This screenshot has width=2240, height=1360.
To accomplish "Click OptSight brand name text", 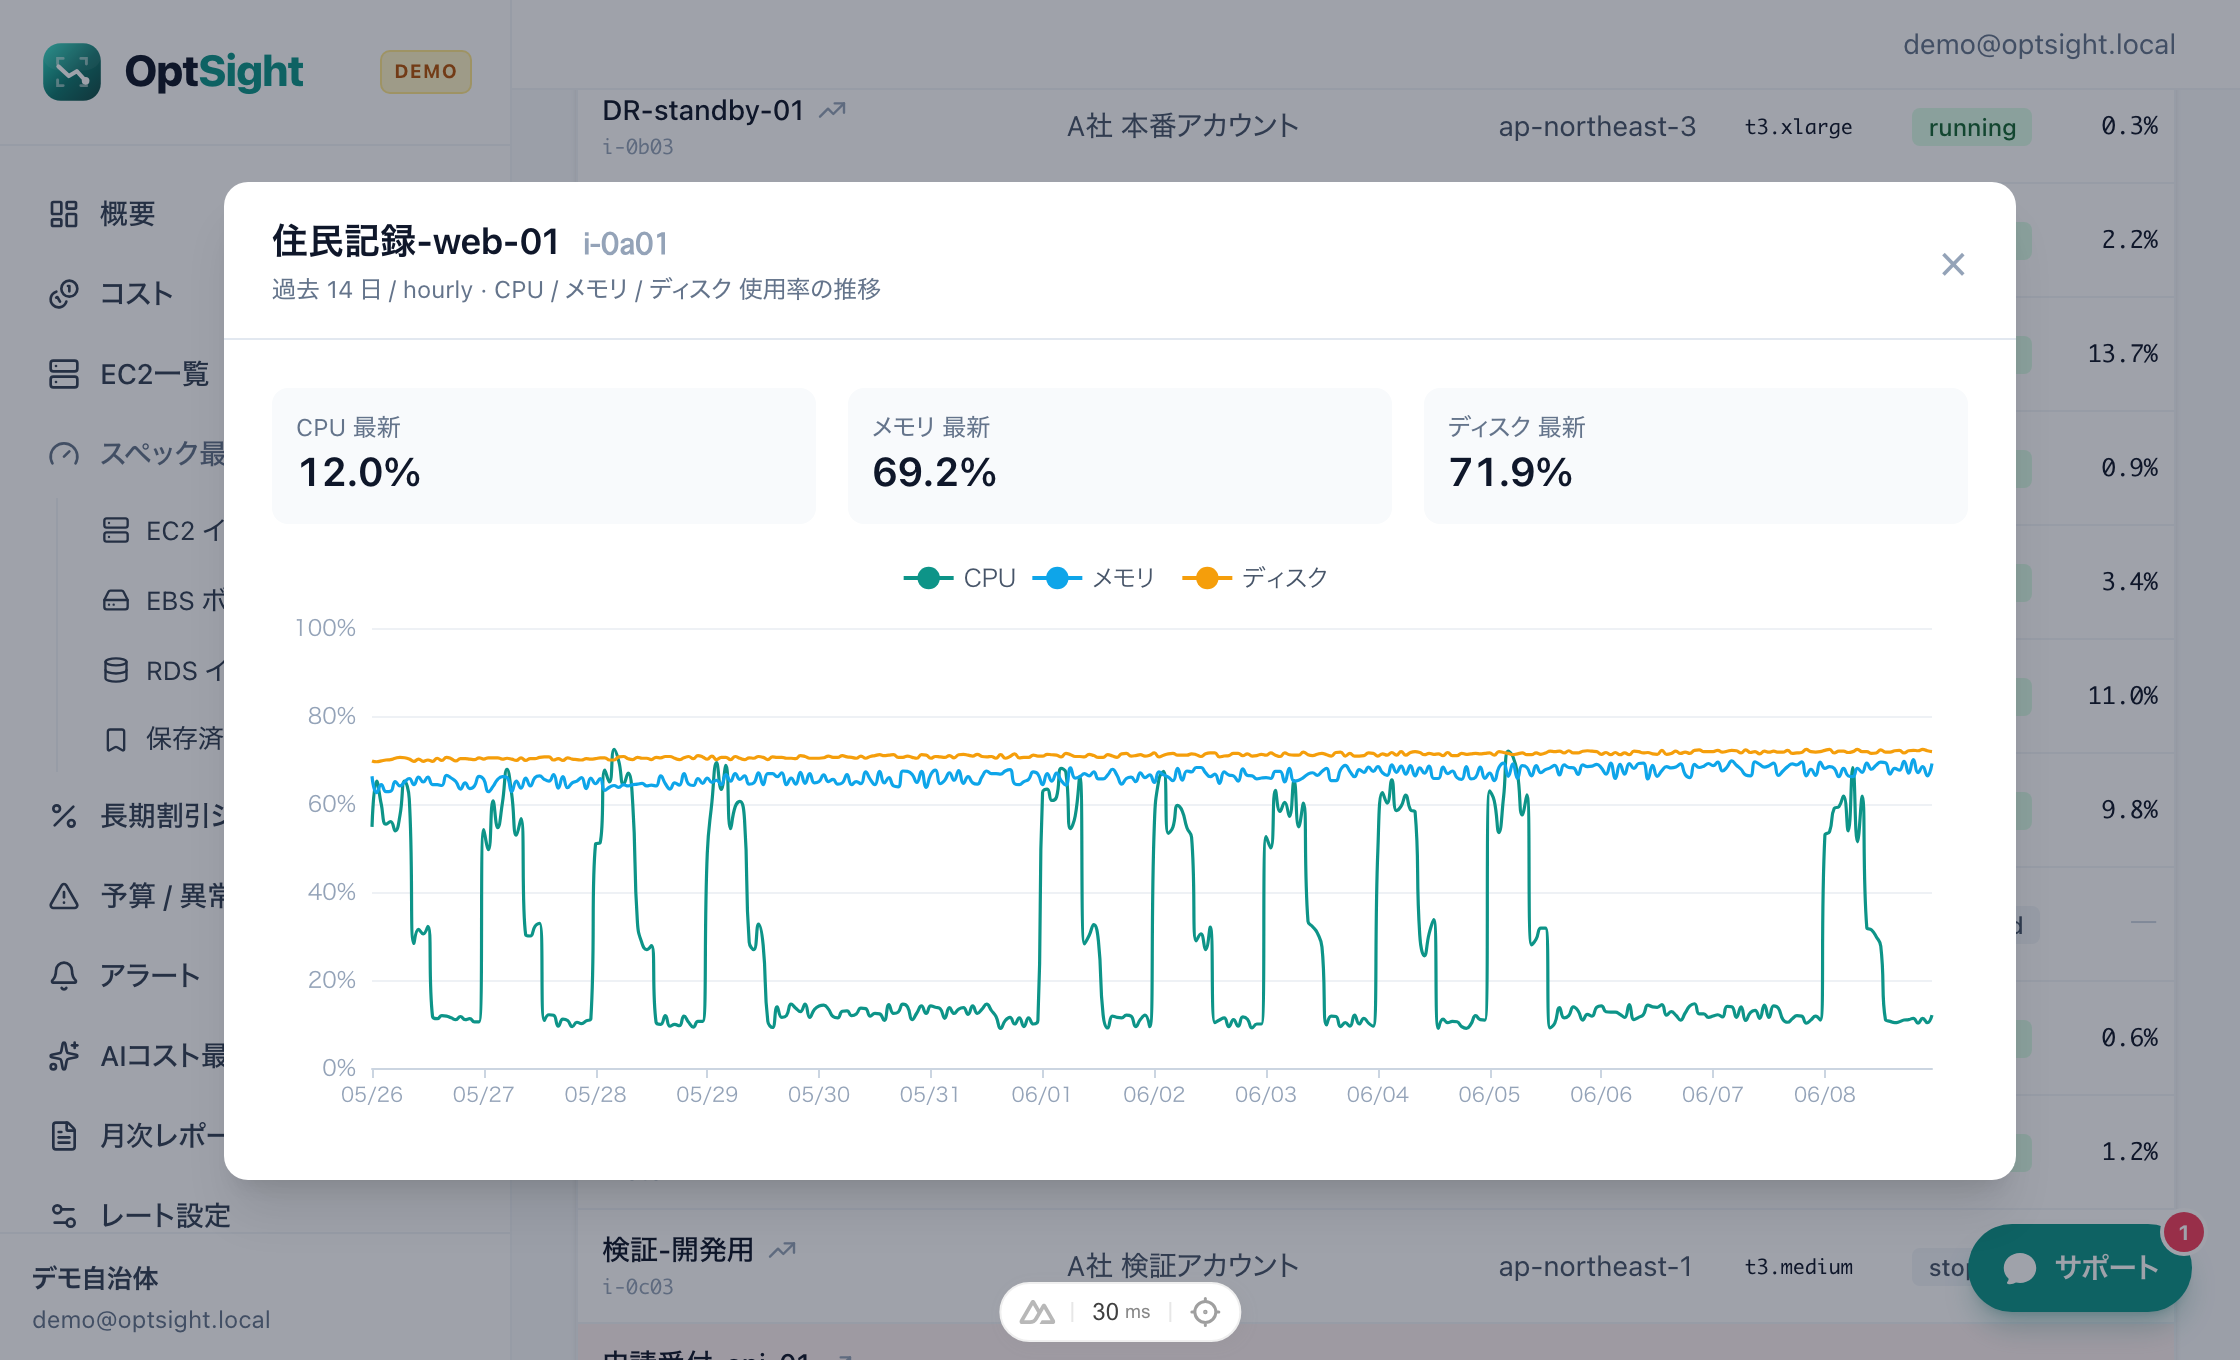I will coord(214,72).
